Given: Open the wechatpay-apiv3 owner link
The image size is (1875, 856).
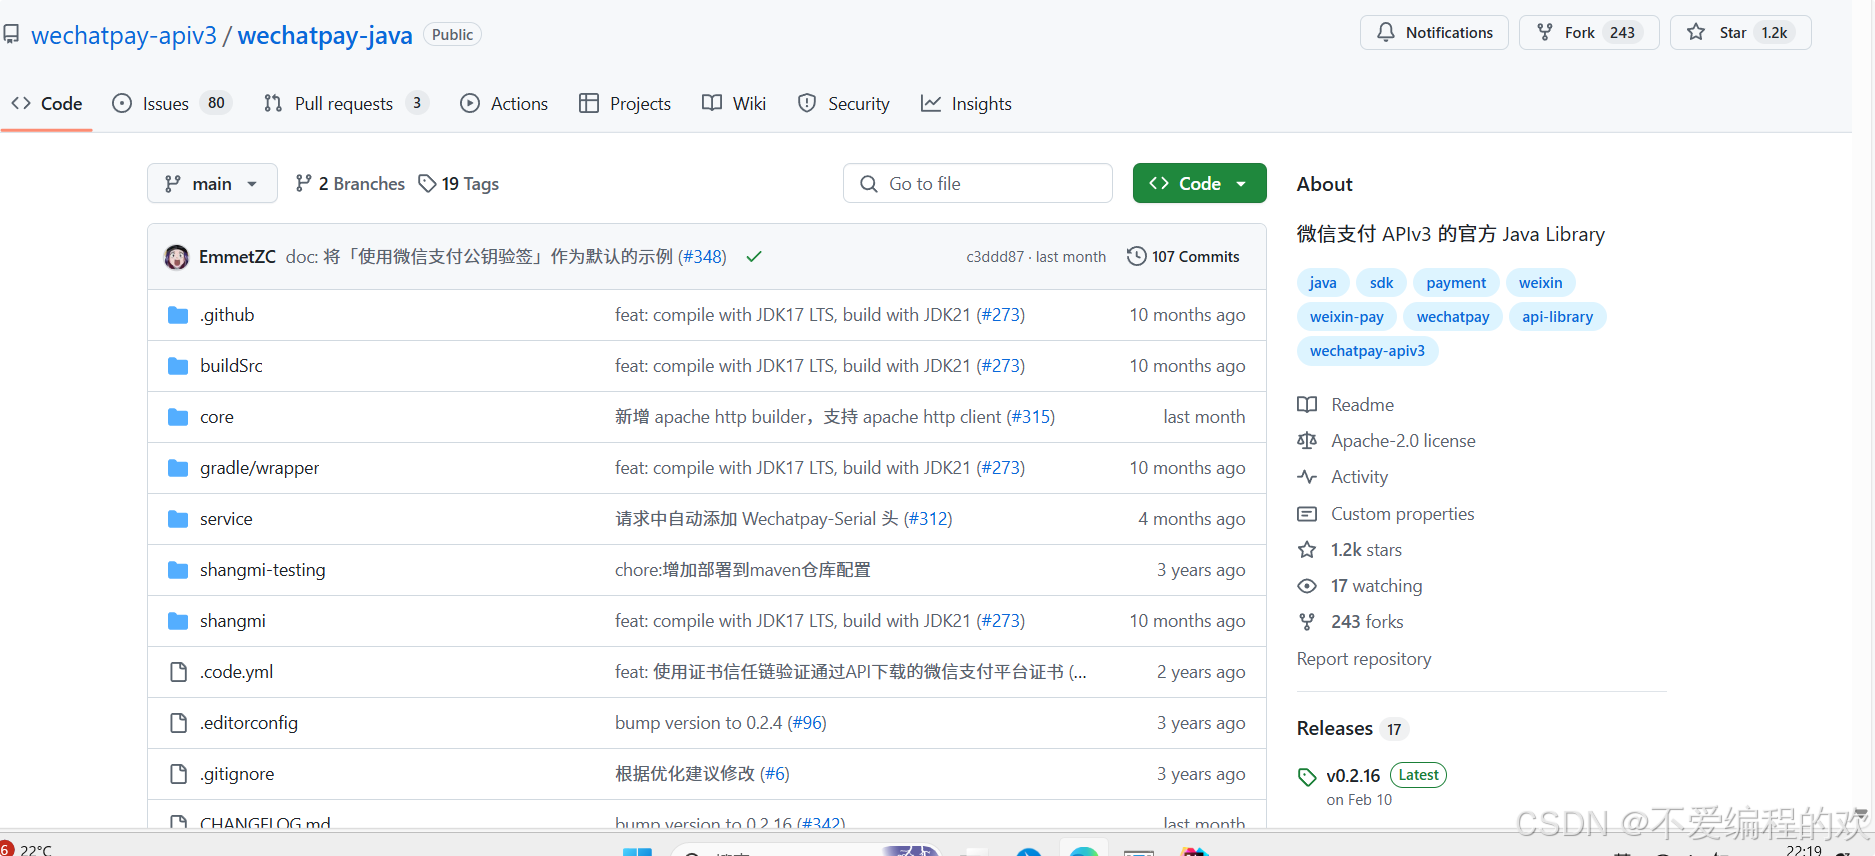Looking at the screenshot, I should (124, 35).
